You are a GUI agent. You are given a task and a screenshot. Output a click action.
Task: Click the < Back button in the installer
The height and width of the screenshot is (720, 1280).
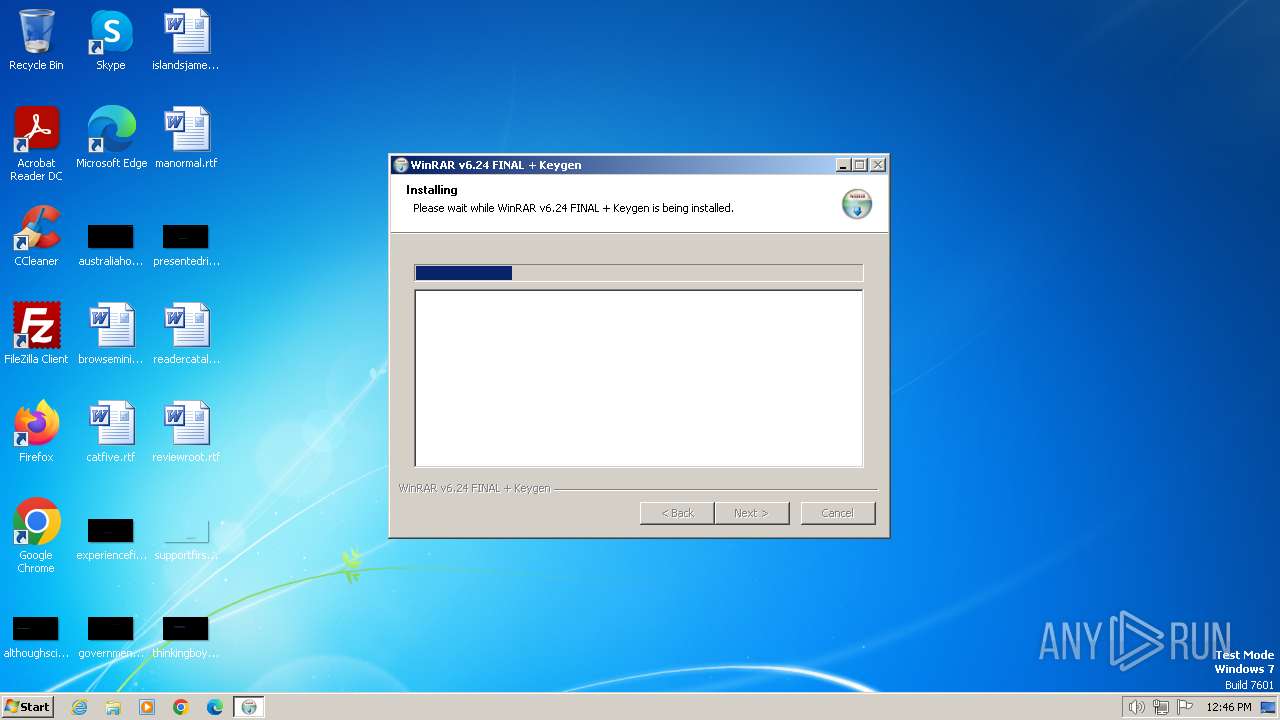click(x=677, y=513)
